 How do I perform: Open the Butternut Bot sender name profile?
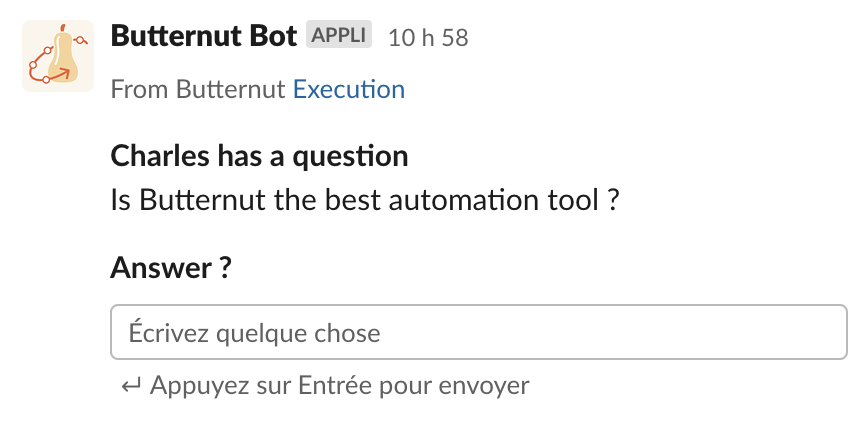(204, 36)
